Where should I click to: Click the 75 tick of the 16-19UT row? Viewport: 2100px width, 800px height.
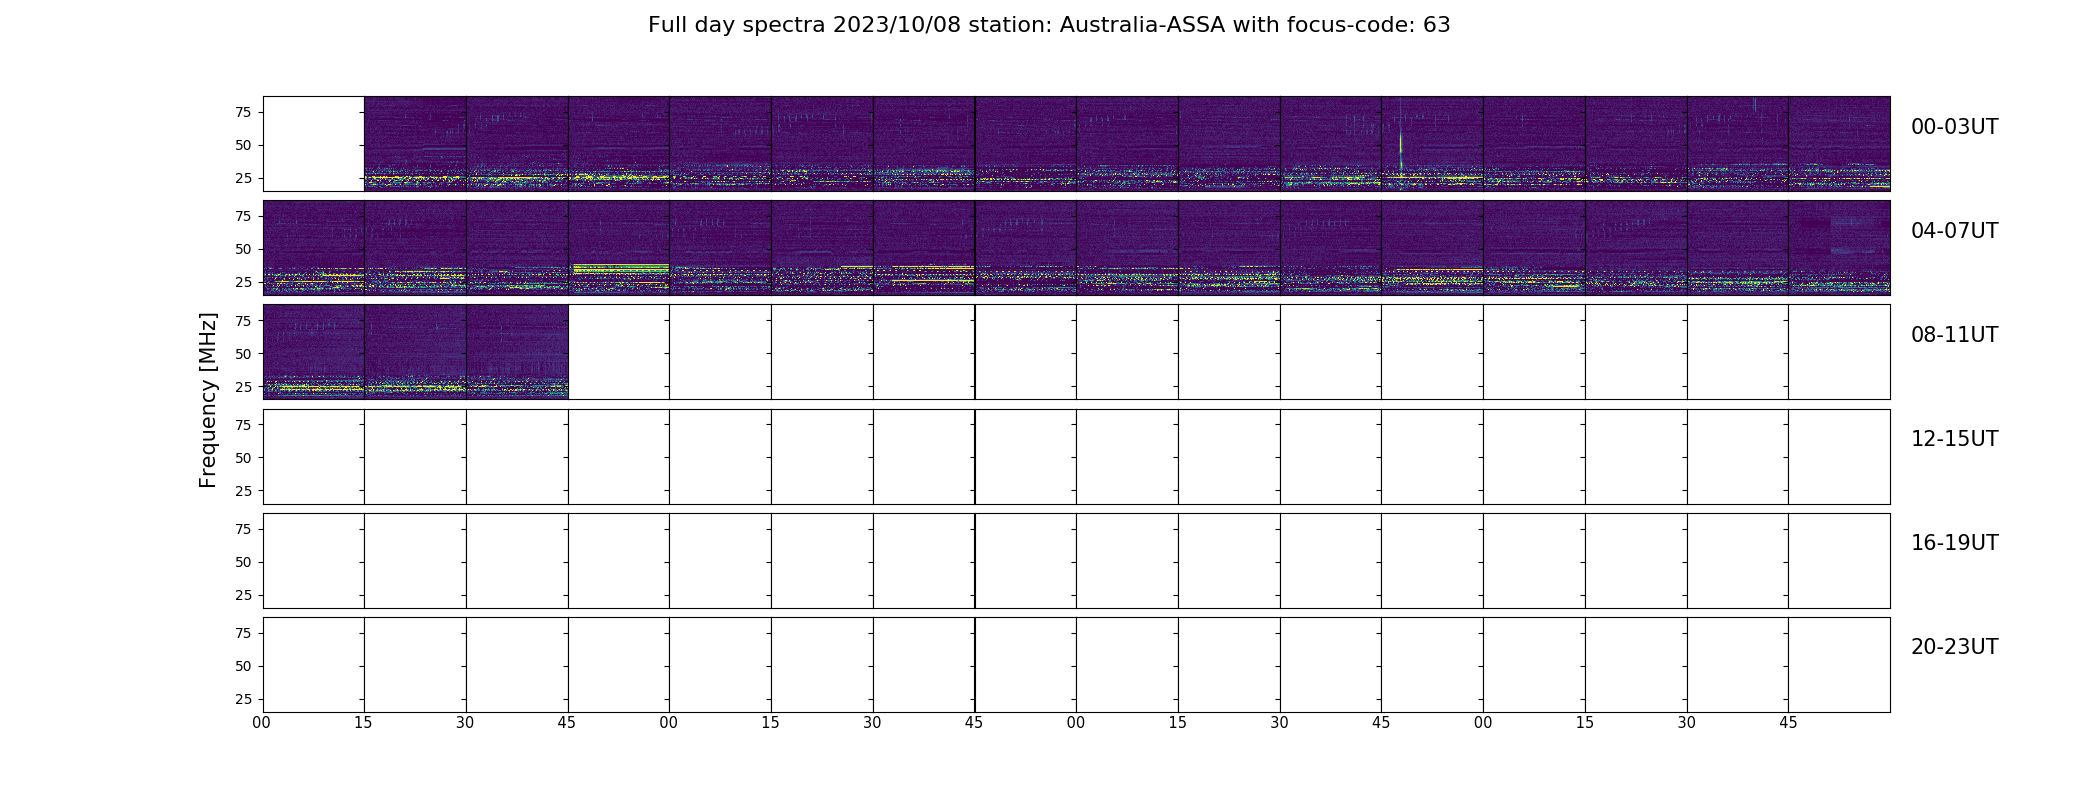click(243, 529)
